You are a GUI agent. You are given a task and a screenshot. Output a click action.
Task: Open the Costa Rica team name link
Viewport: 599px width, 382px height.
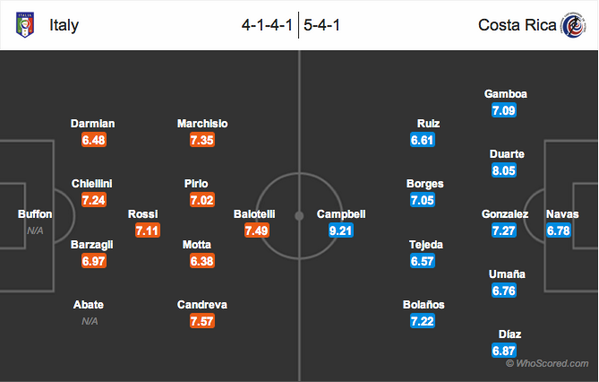[517, 25]
